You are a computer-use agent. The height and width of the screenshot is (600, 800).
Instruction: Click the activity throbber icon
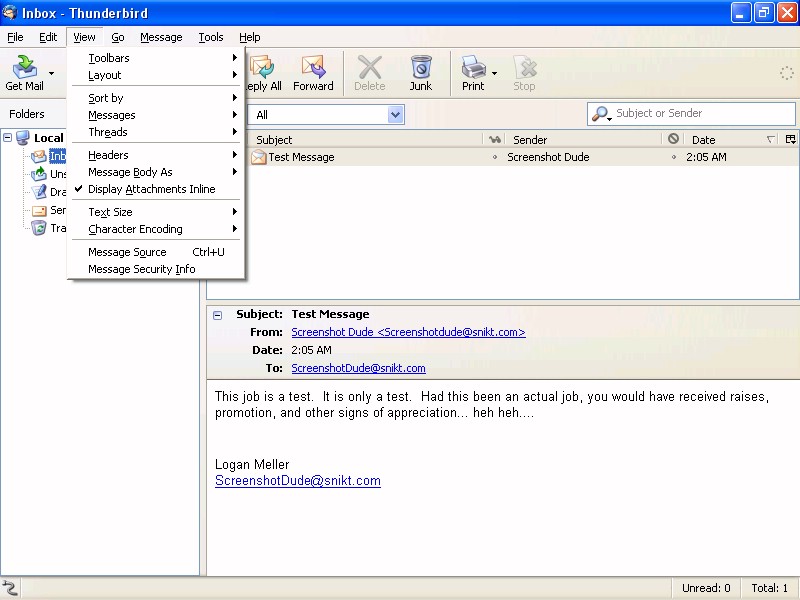coord(786,73)
